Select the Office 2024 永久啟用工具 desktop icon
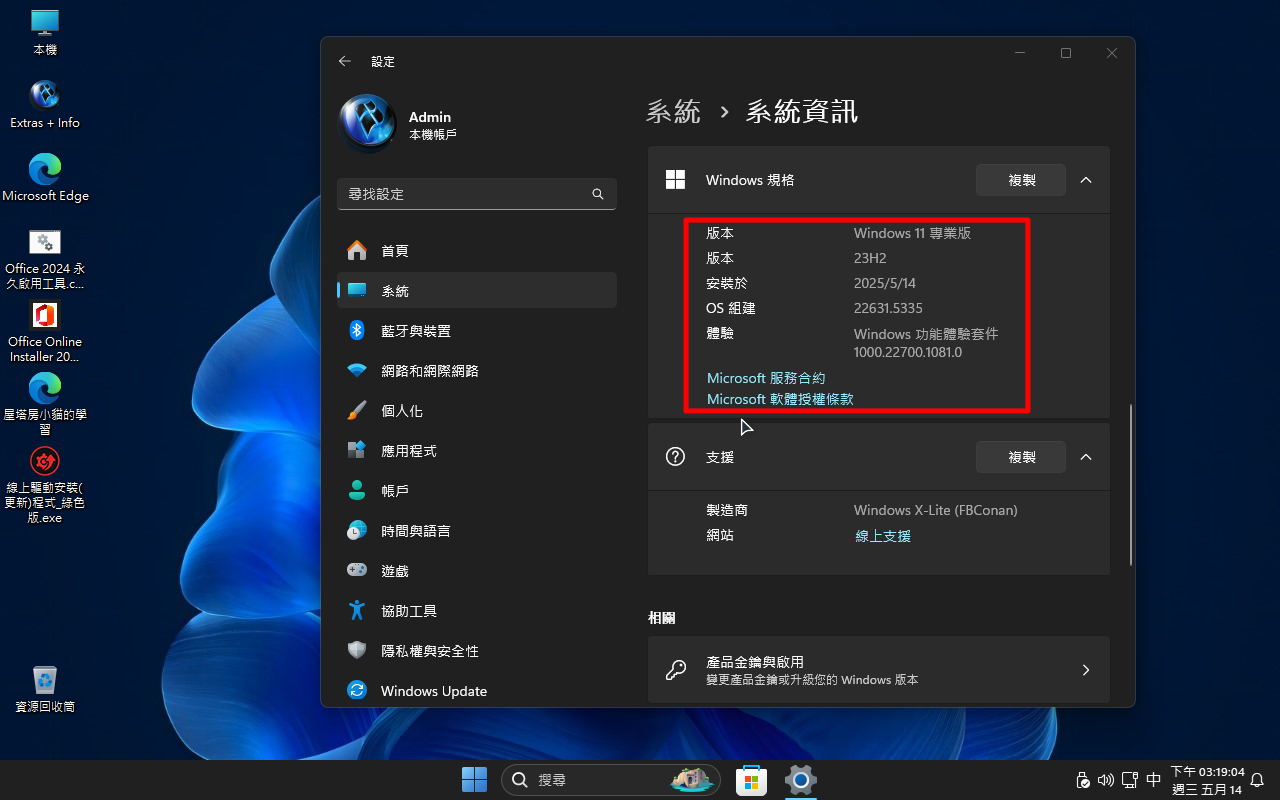Viewport: 1280px width, 800px height. [45, 258]
